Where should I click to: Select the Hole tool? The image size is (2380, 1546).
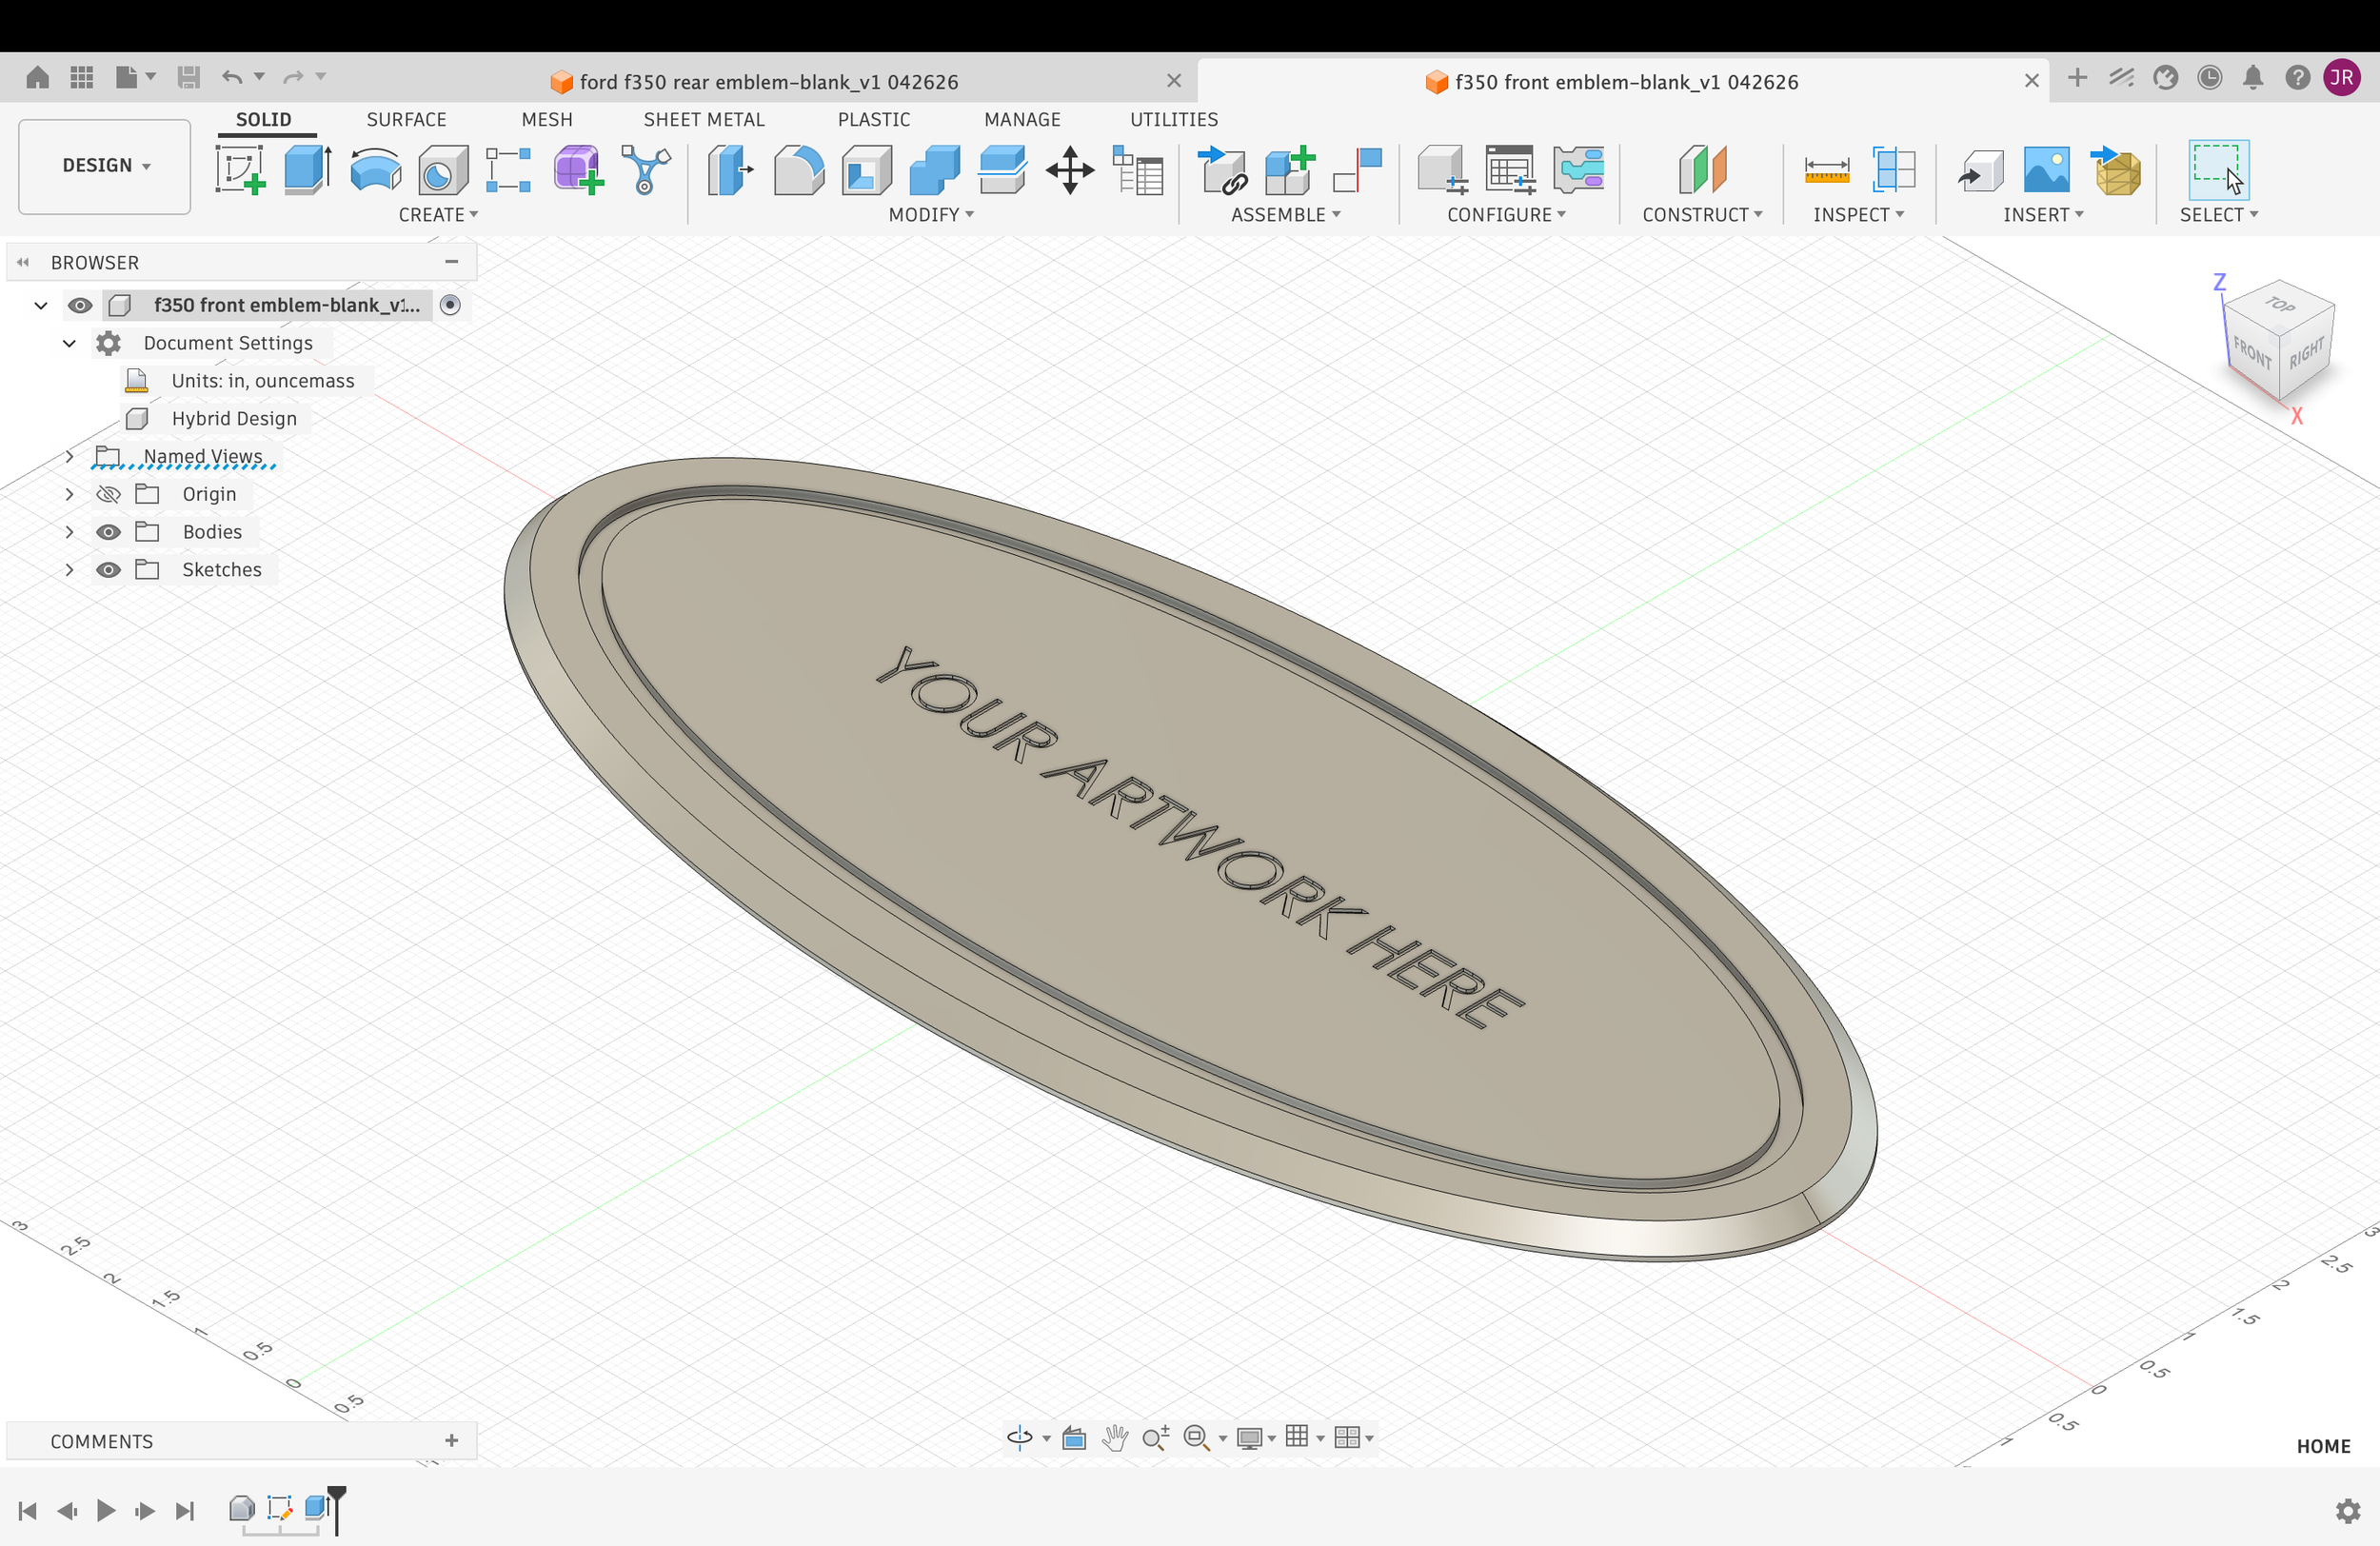click(443, 170)
